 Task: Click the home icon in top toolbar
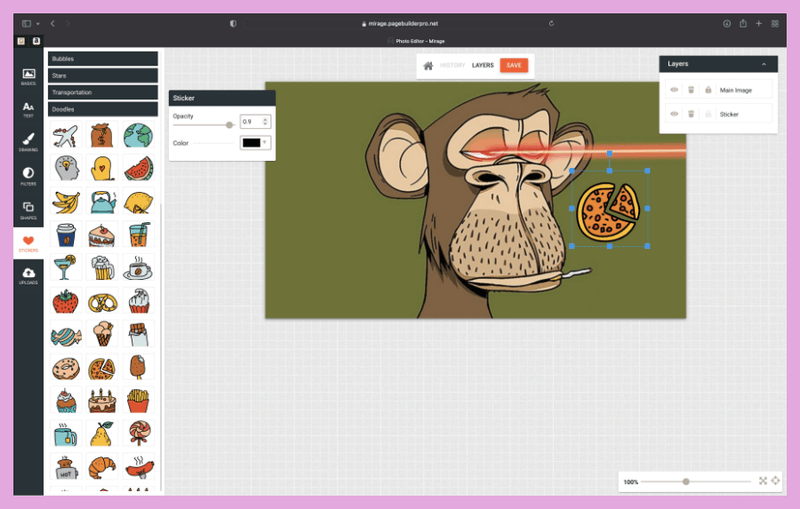(429, 65)
